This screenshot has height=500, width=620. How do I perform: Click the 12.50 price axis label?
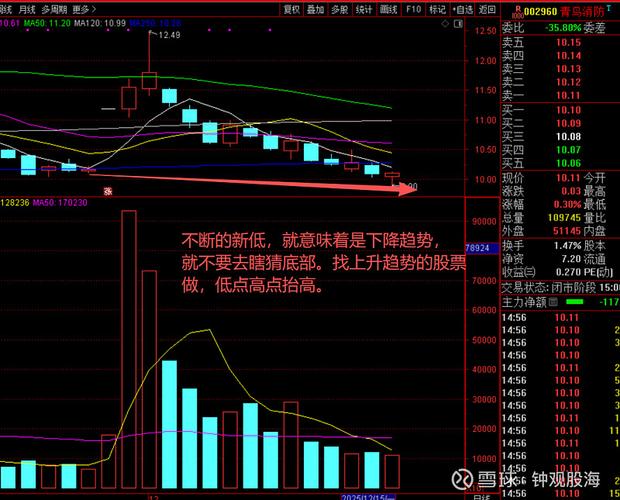485,31
